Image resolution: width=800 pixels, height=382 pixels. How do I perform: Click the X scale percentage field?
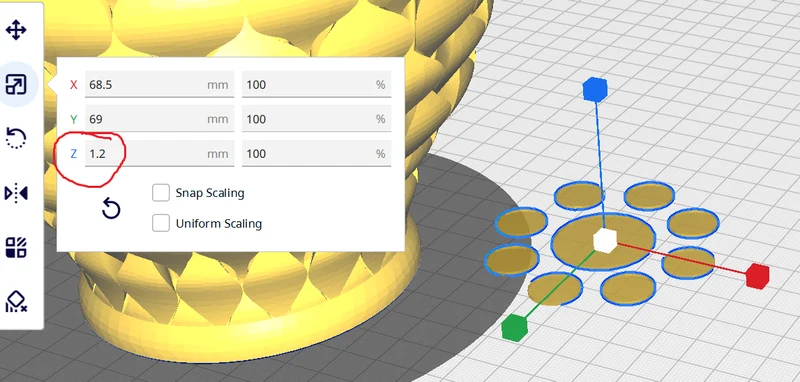point(316,84)
